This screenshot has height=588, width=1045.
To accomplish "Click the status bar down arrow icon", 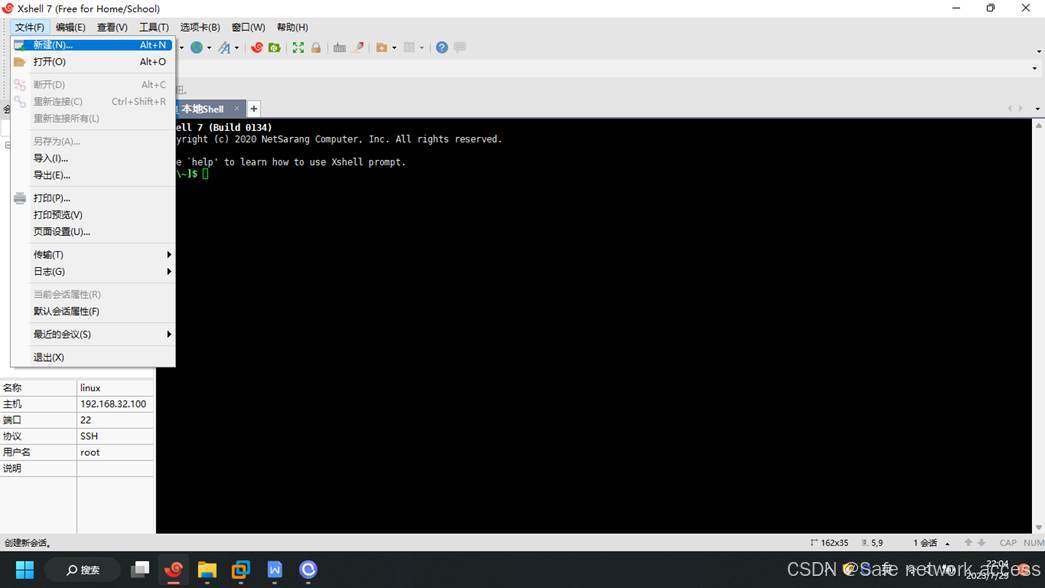I will tap(981, 543).
